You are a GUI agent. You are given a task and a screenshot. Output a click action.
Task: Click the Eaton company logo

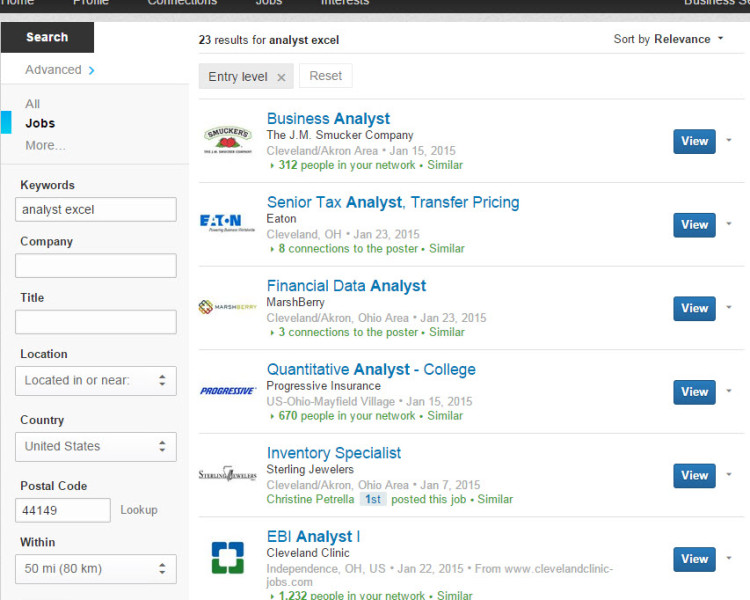228,223
